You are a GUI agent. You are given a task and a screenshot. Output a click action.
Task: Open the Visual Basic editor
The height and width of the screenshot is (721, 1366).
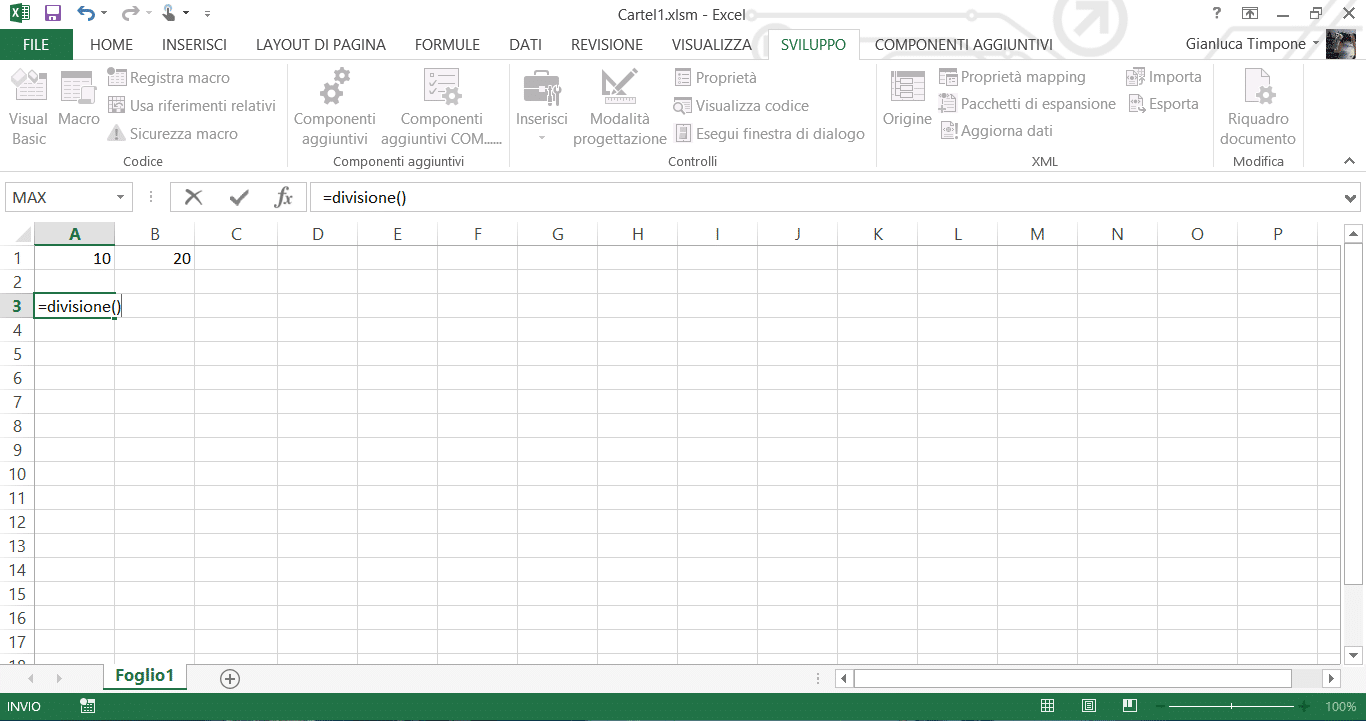coord(28,105)
